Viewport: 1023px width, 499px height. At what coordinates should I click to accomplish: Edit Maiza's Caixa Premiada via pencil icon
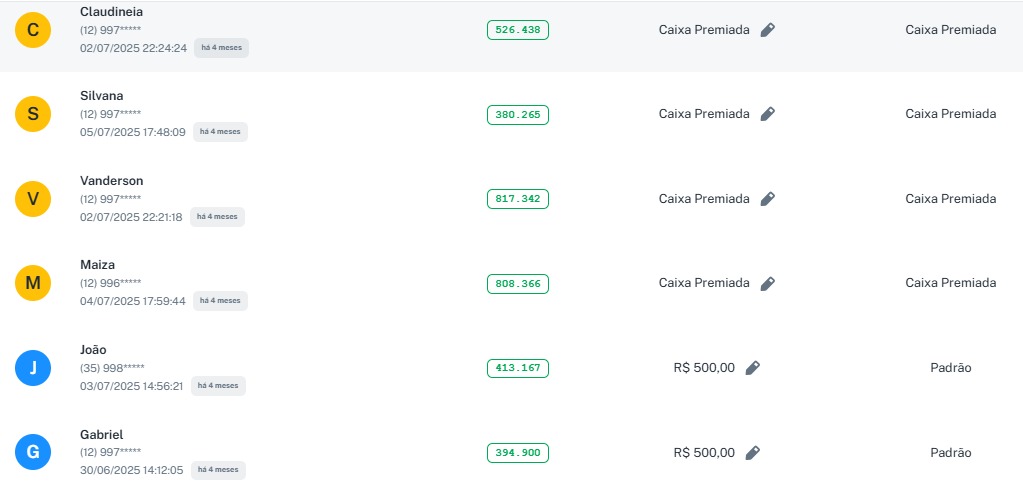click(767, 283)
